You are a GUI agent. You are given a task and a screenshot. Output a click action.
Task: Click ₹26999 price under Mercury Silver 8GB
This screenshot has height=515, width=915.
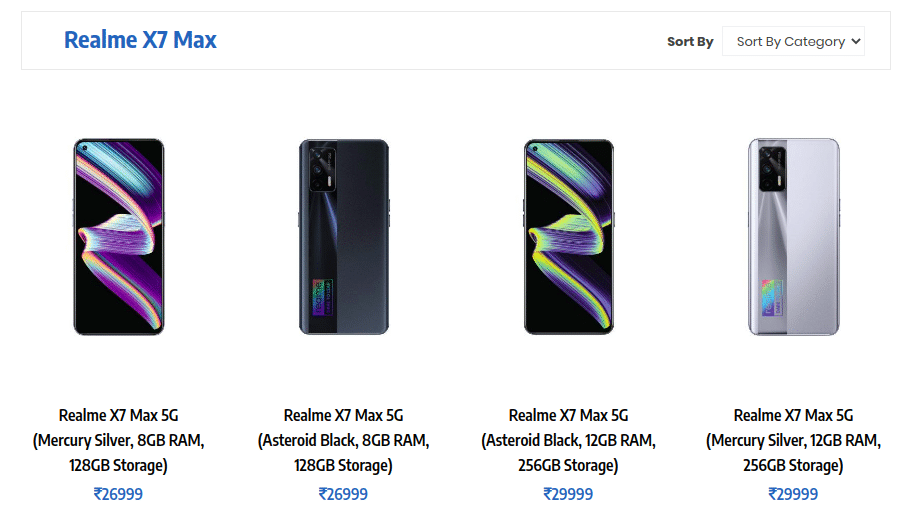(x=118, y=494)
